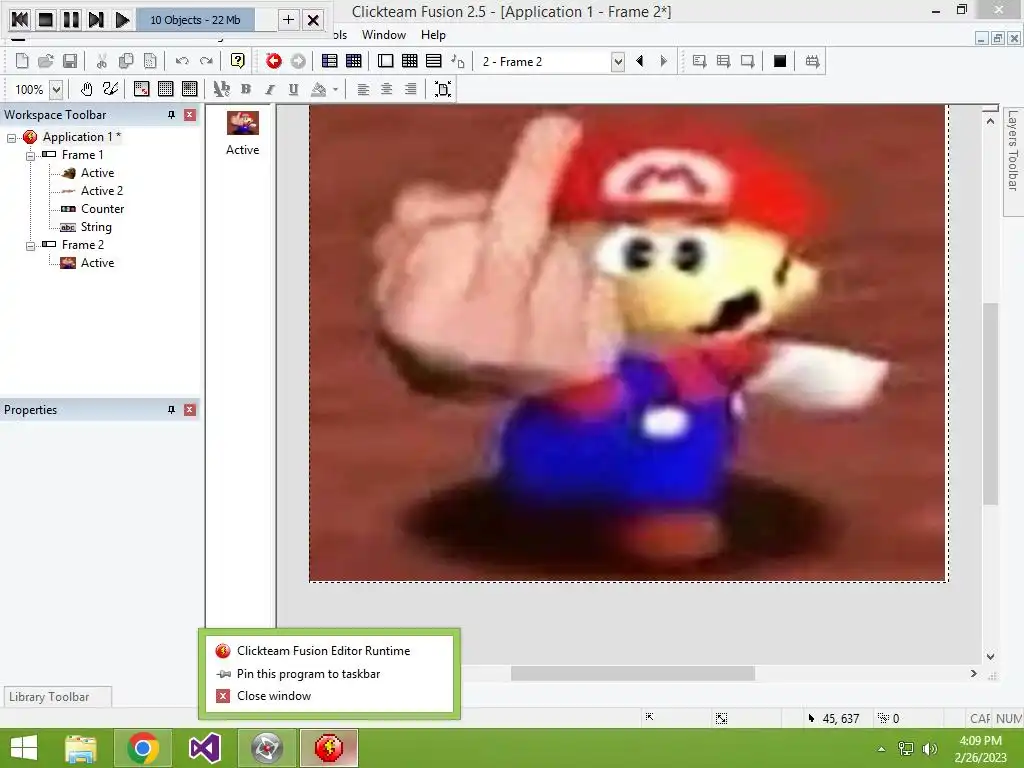The image size is (1024, 768).
Task: Open the Storyboard editor icon
Action: (330, 61)
